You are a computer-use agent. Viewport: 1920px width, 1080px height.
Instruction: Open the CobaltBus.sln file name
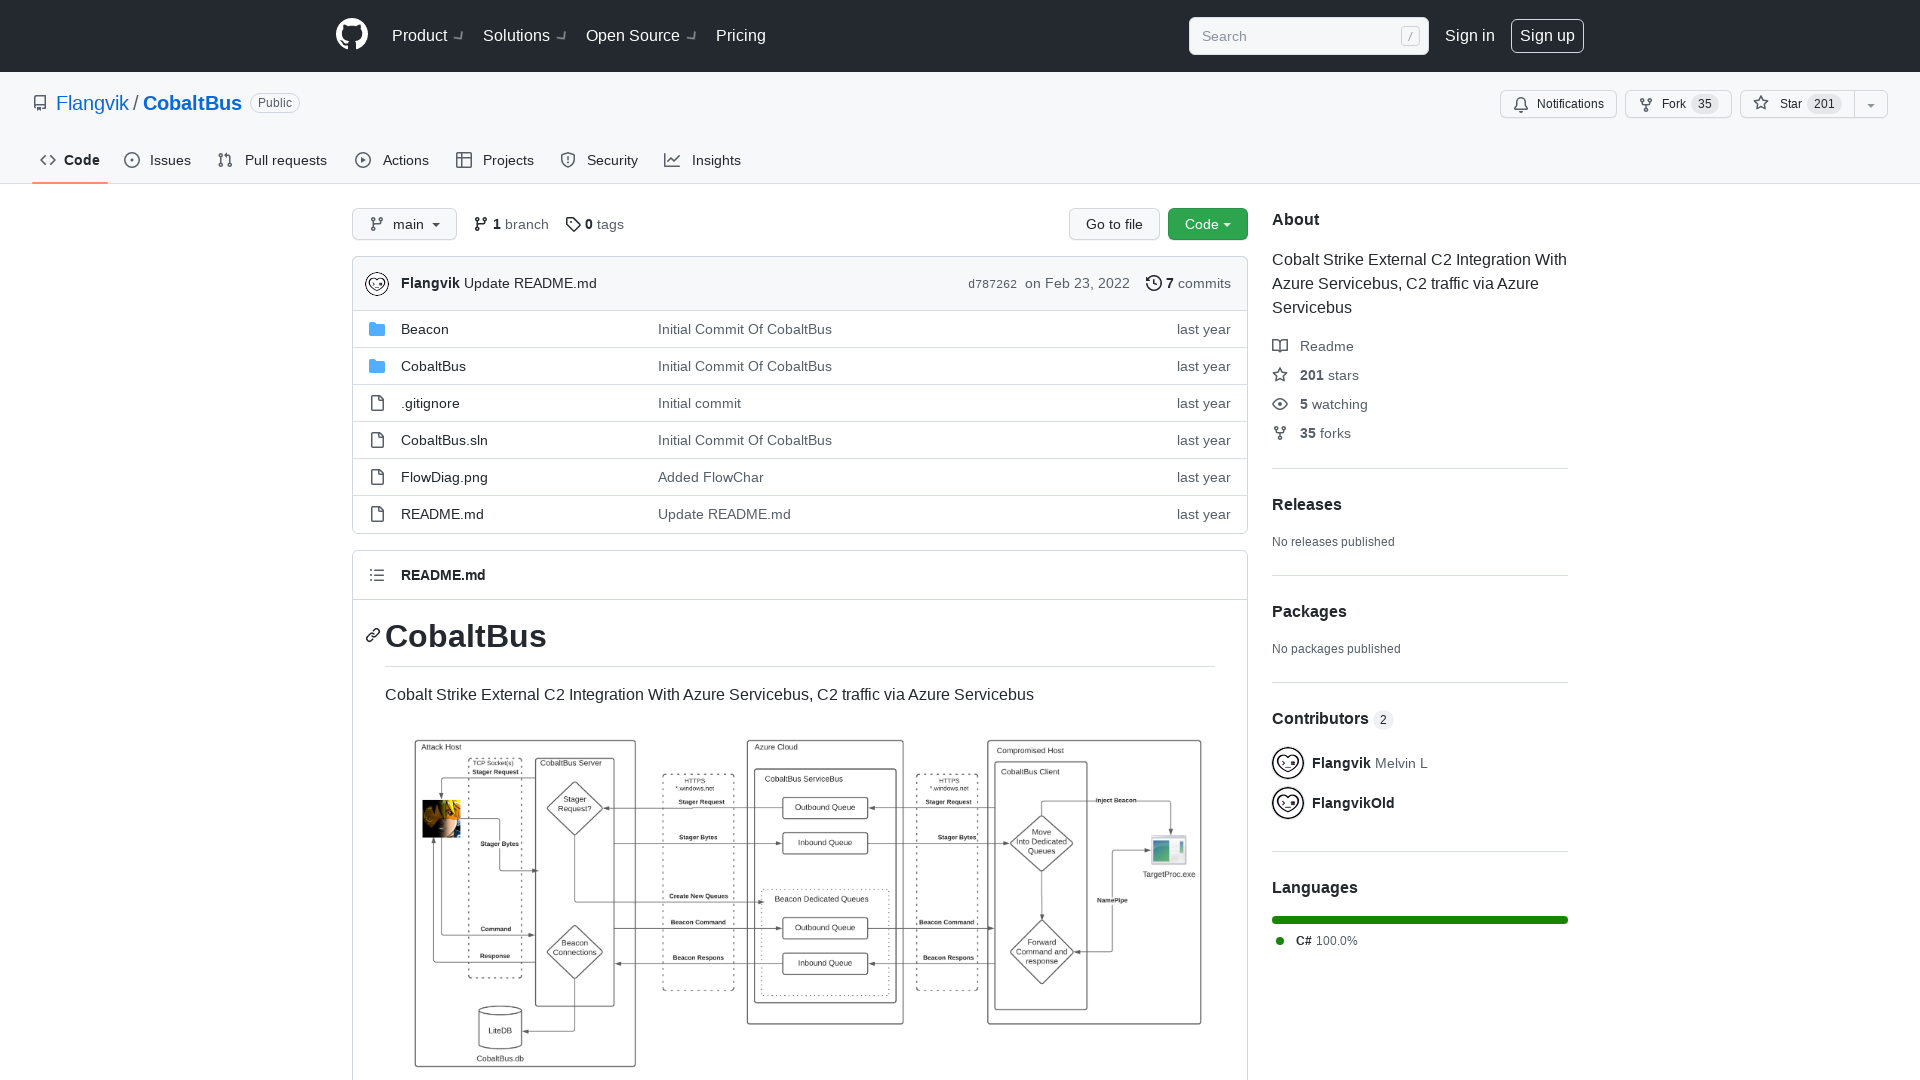pos(444,440)
